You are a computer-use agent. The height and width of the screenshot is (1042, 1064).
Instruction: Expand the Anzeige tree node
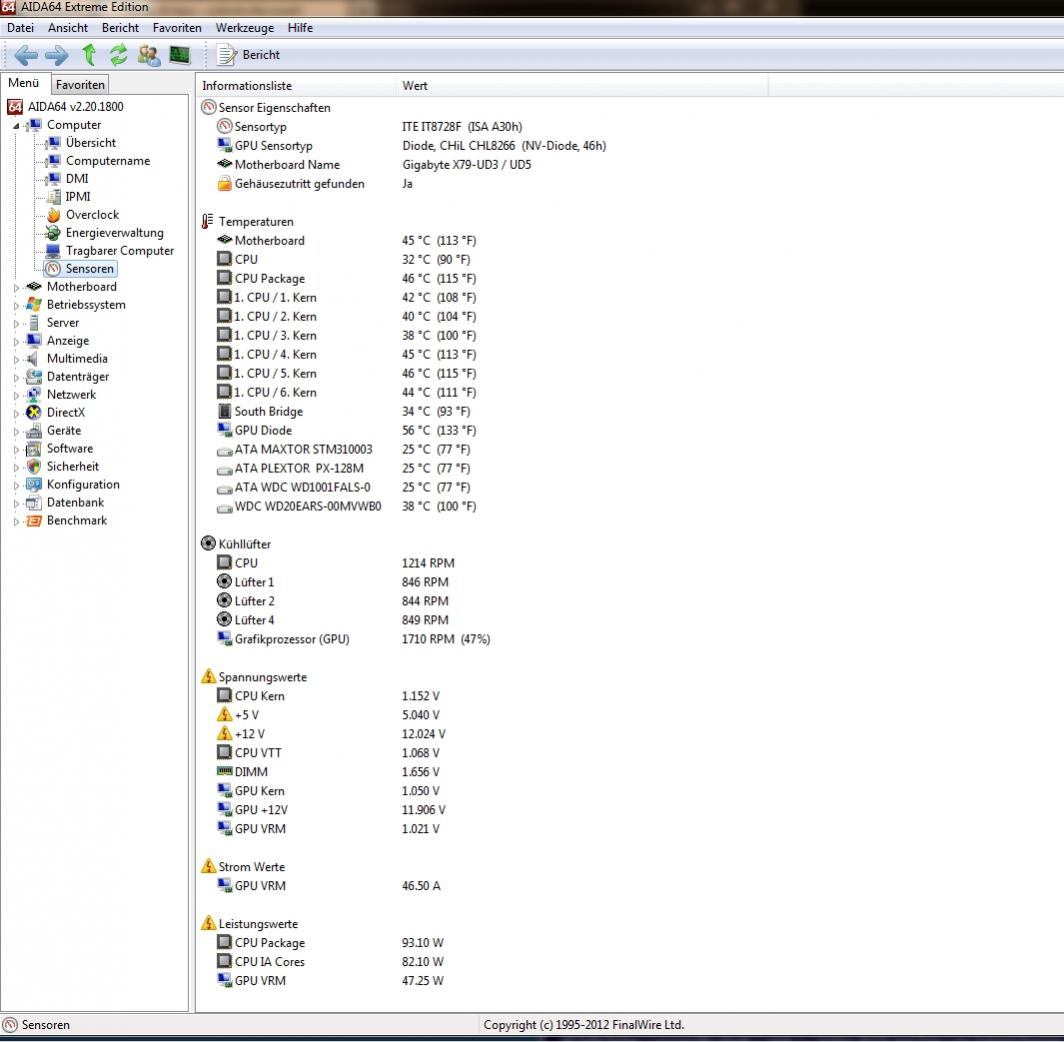tap(16, 341)
